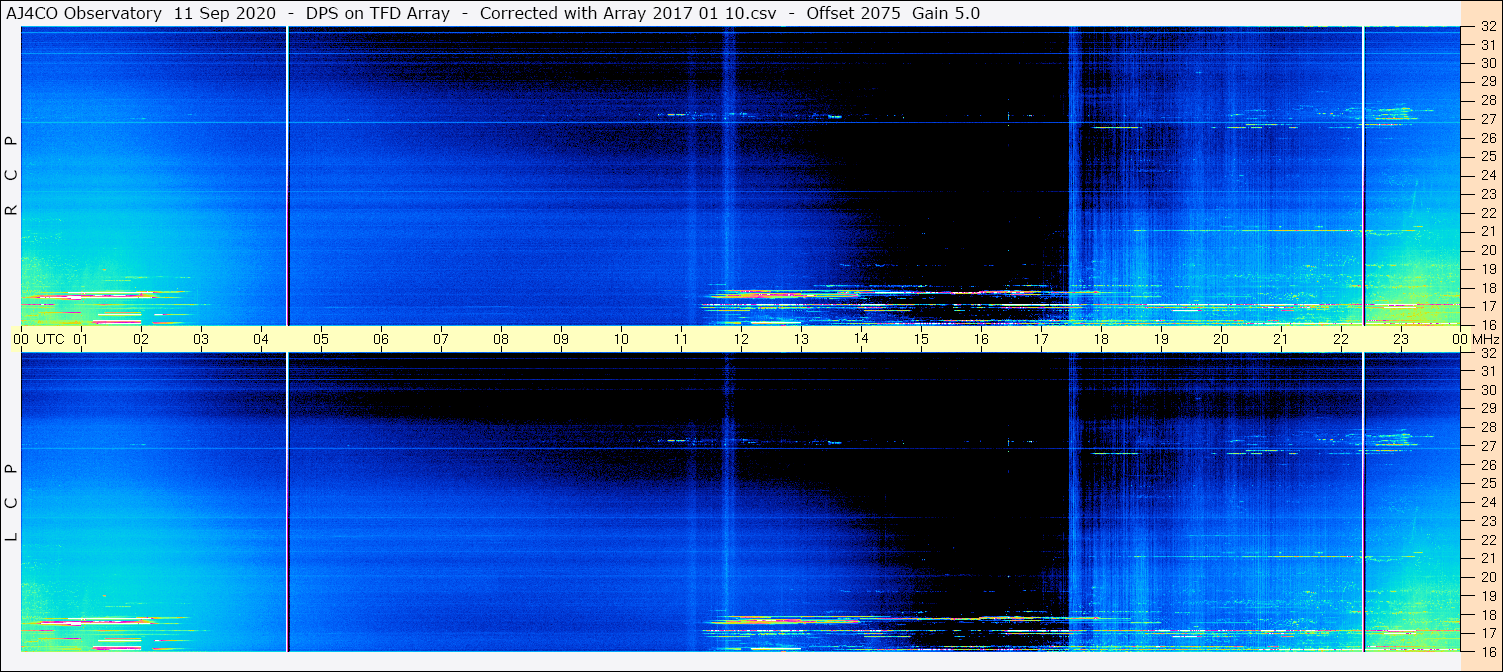Click the 28 MHz tick on RCP scale
Image resolution: width=1503 pixels, height=672 pixels.
point(1488,101)
